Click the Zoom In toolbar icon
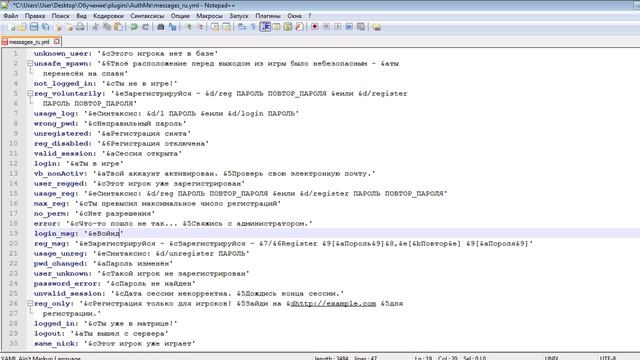Viewport: 640px width, 360px height. coord(188,27)
